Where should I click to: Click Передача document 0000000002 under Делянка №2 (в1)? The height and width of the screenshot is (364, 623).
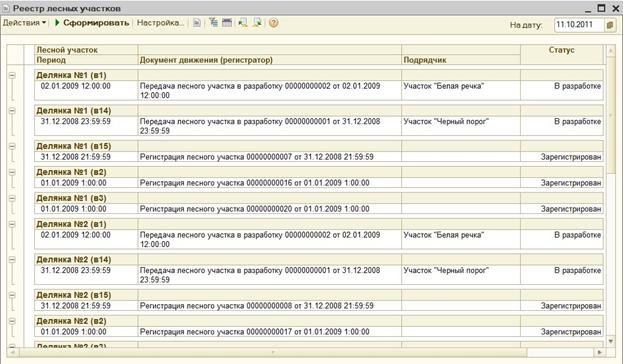tap(260, 240)
